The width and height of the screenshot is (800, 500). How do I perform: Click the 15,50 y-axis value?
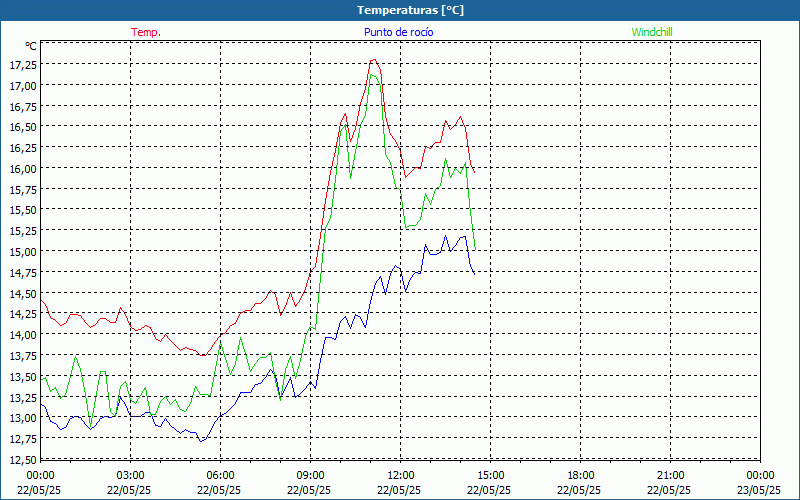pyautogui.click(x=23, y=210)
